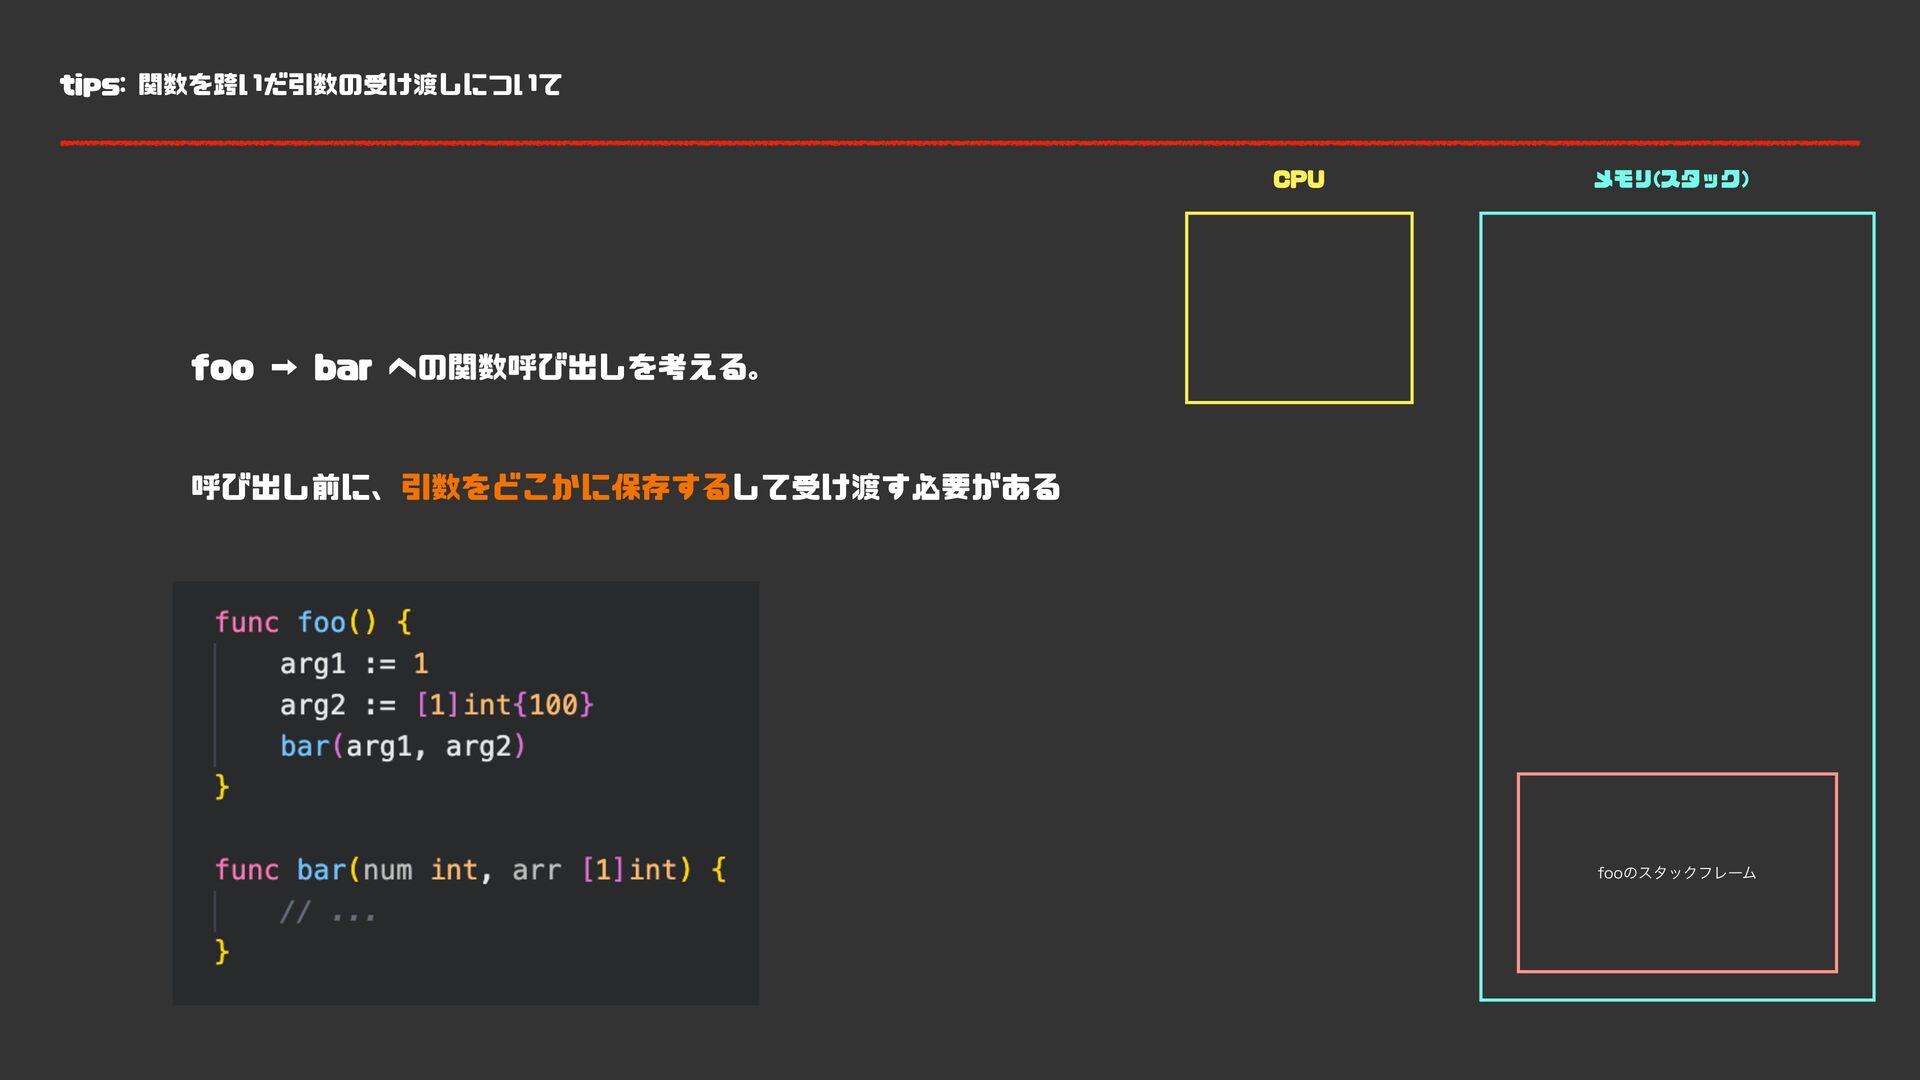Click the 'func bar(num int, arr [1]int) {' line

(x=470, y=870)
